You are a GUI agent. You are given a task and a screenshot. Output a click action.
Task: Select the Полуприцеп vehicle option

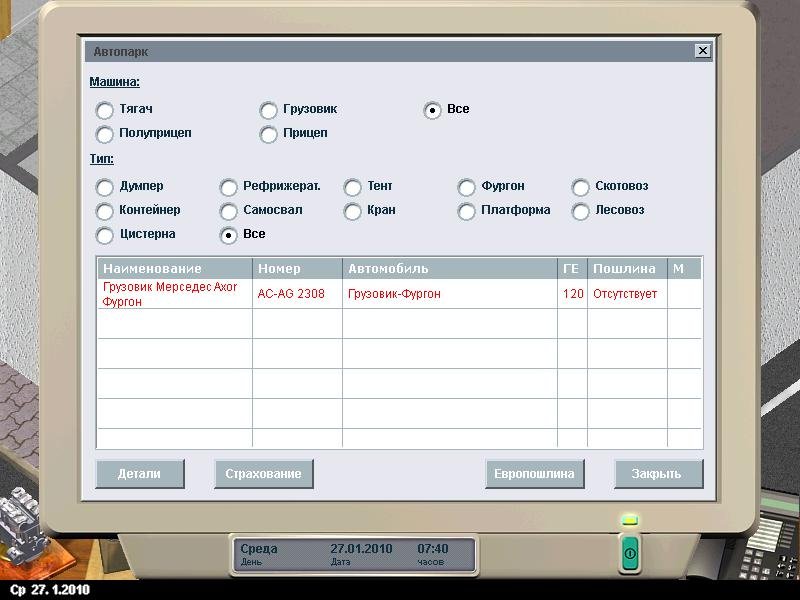(105, 134)
